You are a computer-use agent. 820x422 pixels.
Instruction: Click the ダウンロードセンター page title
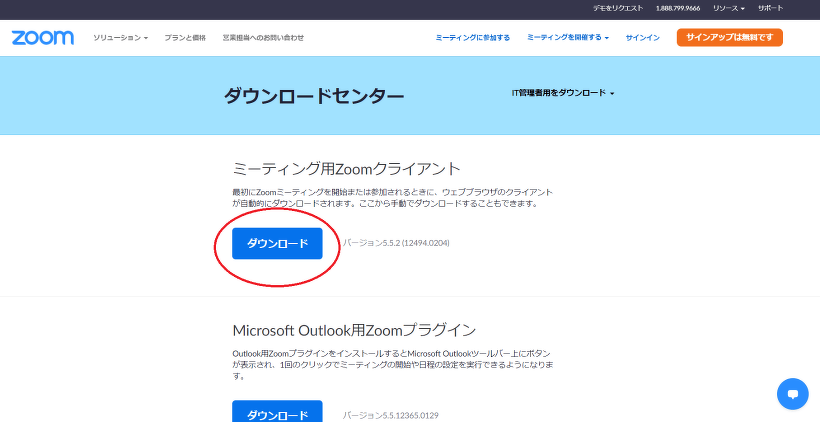314,96
